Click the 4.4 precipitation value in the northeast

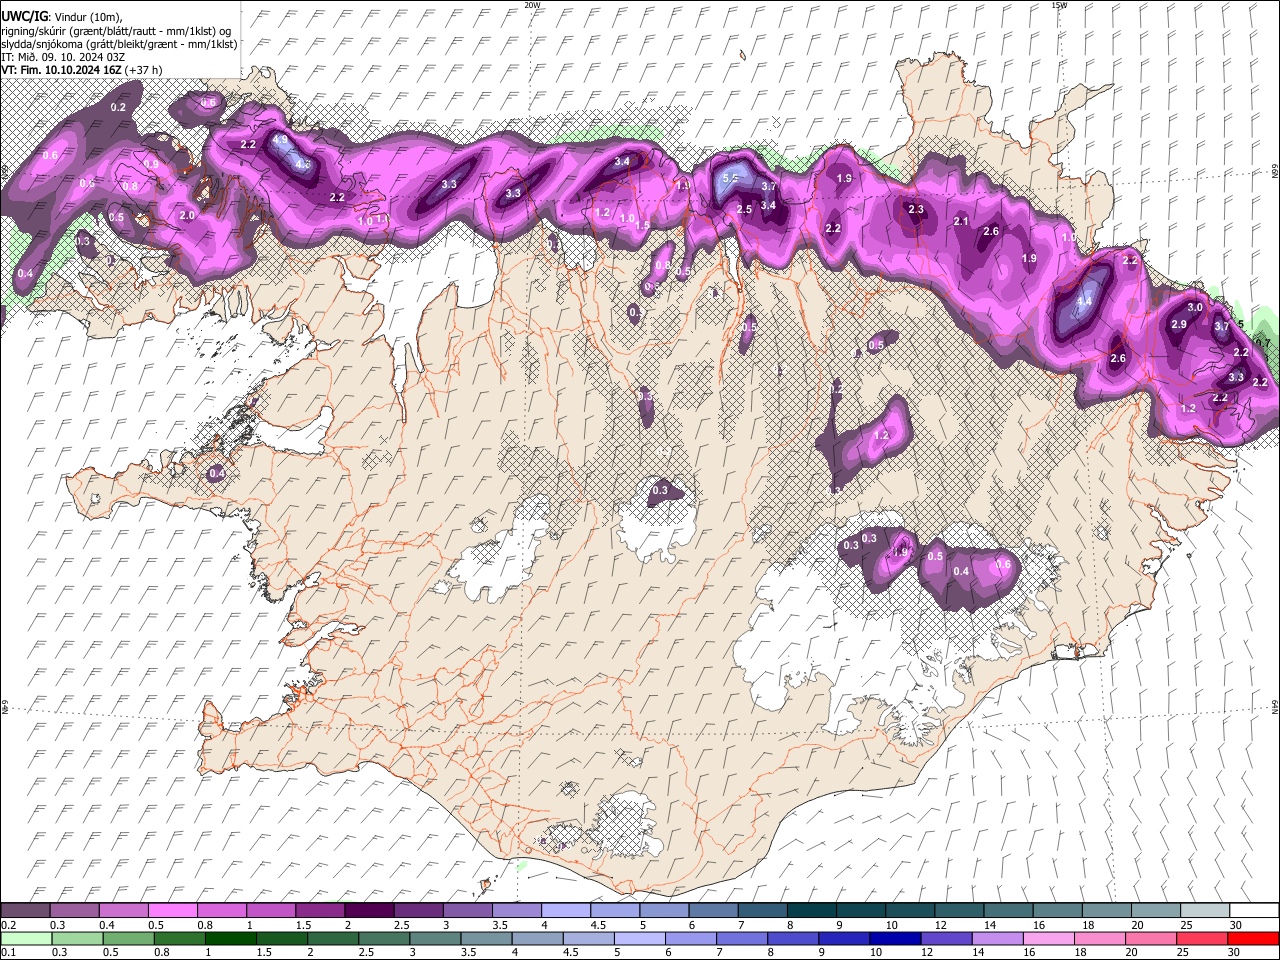1085,300
